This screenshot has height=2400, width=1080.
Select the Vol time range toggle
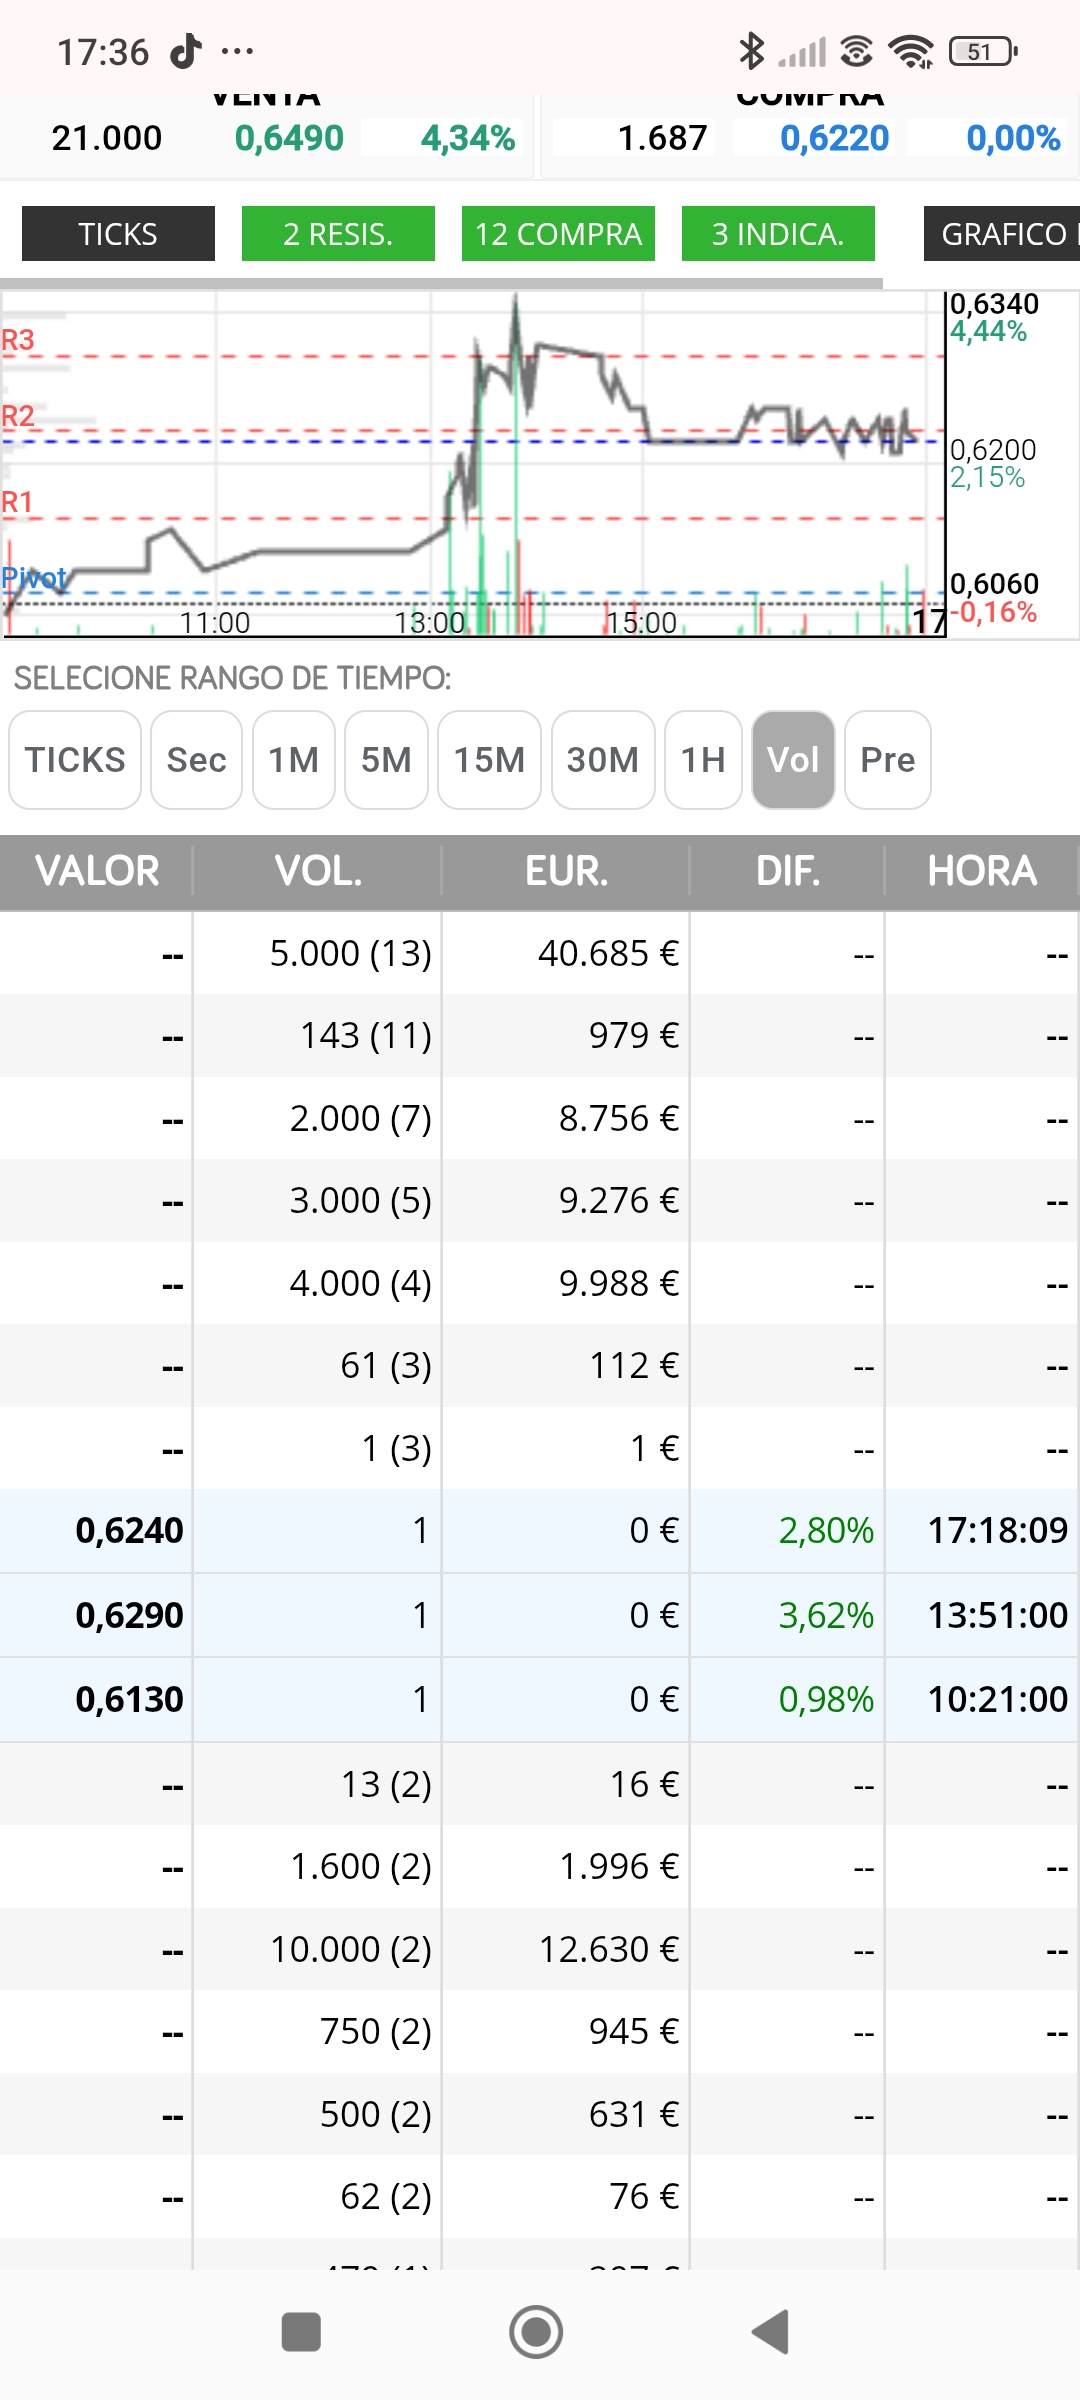(x=793, y=760)
